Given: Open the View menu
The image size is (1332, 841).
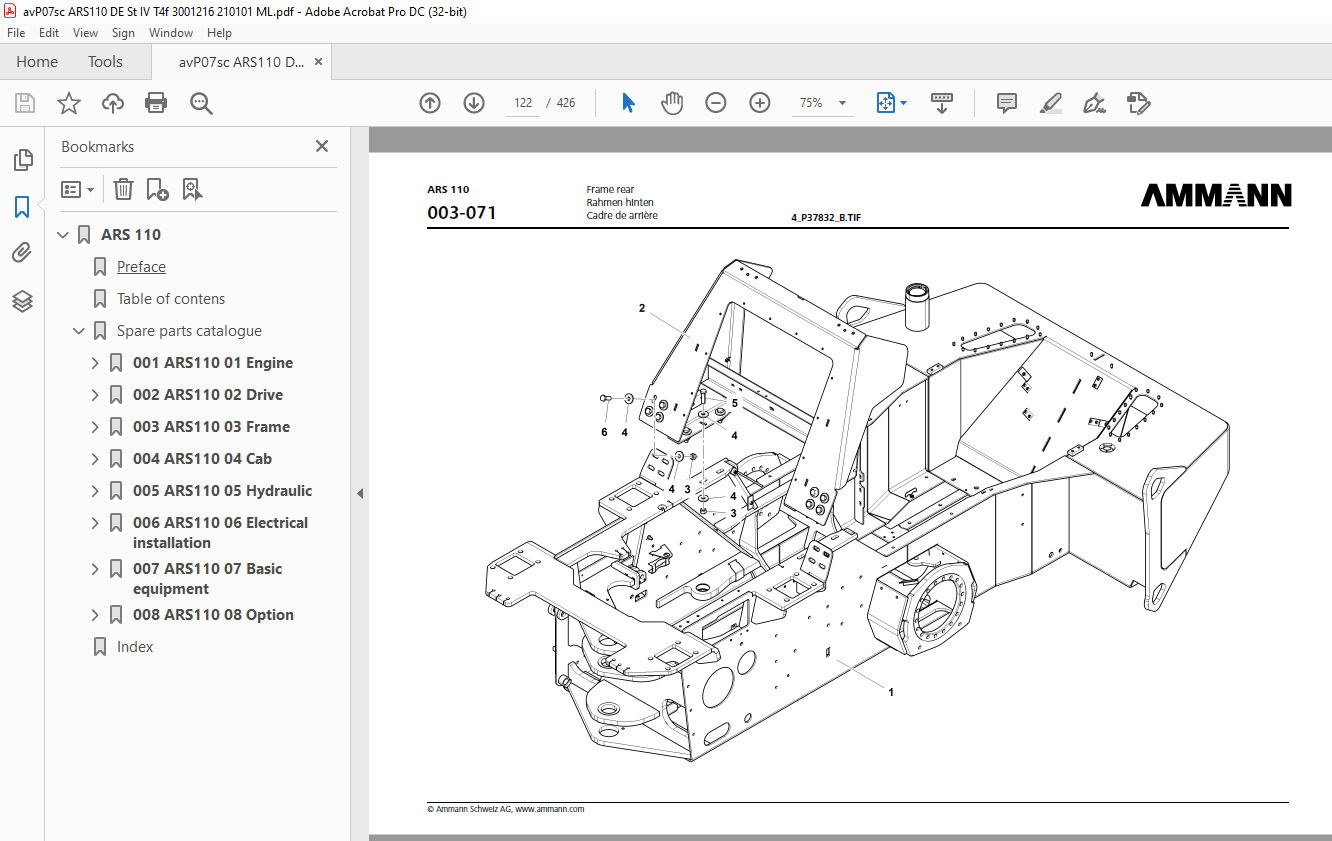Looking at the screenshot, I should [x=85, y=33].
